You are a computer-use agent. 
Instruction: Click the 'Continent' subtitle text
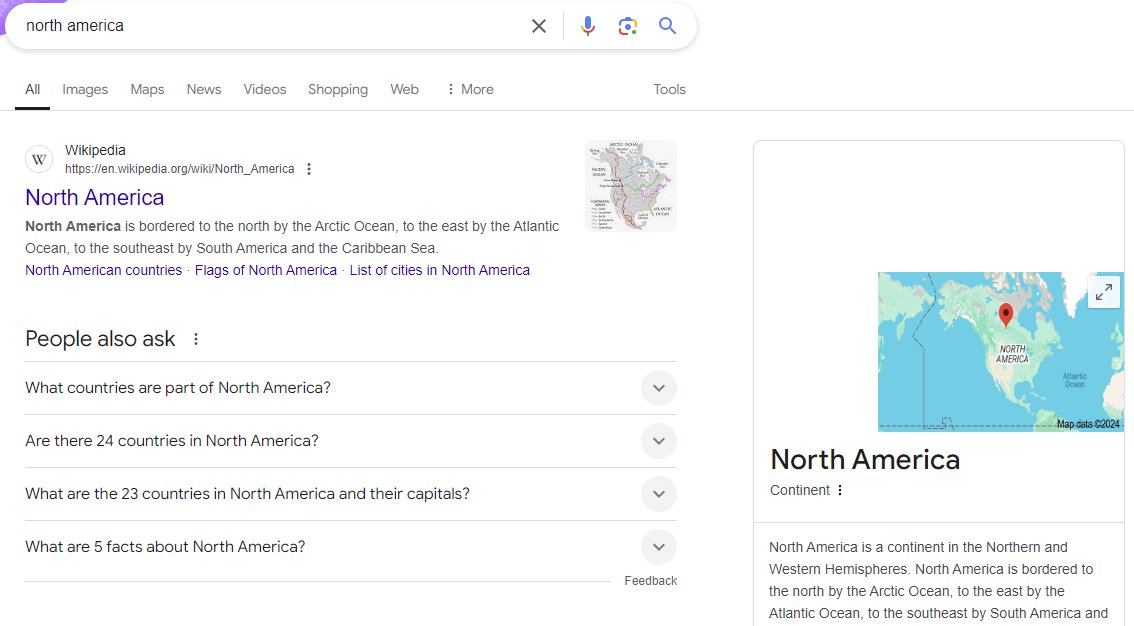coord(799,490)
